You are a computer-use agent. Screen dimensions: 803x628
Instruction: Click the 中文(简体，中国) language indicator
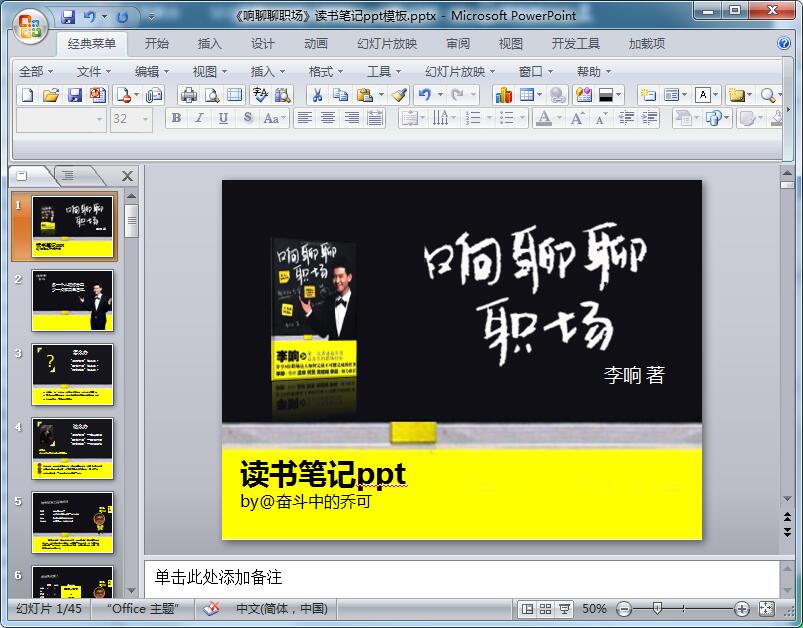coord(282,609)
